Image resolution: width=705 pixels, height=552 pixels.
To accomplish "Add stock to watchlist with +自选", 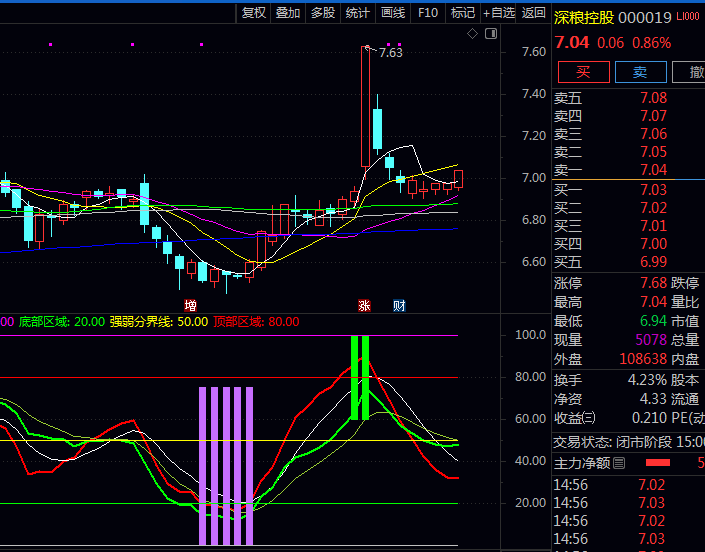I will click(499, 13).
